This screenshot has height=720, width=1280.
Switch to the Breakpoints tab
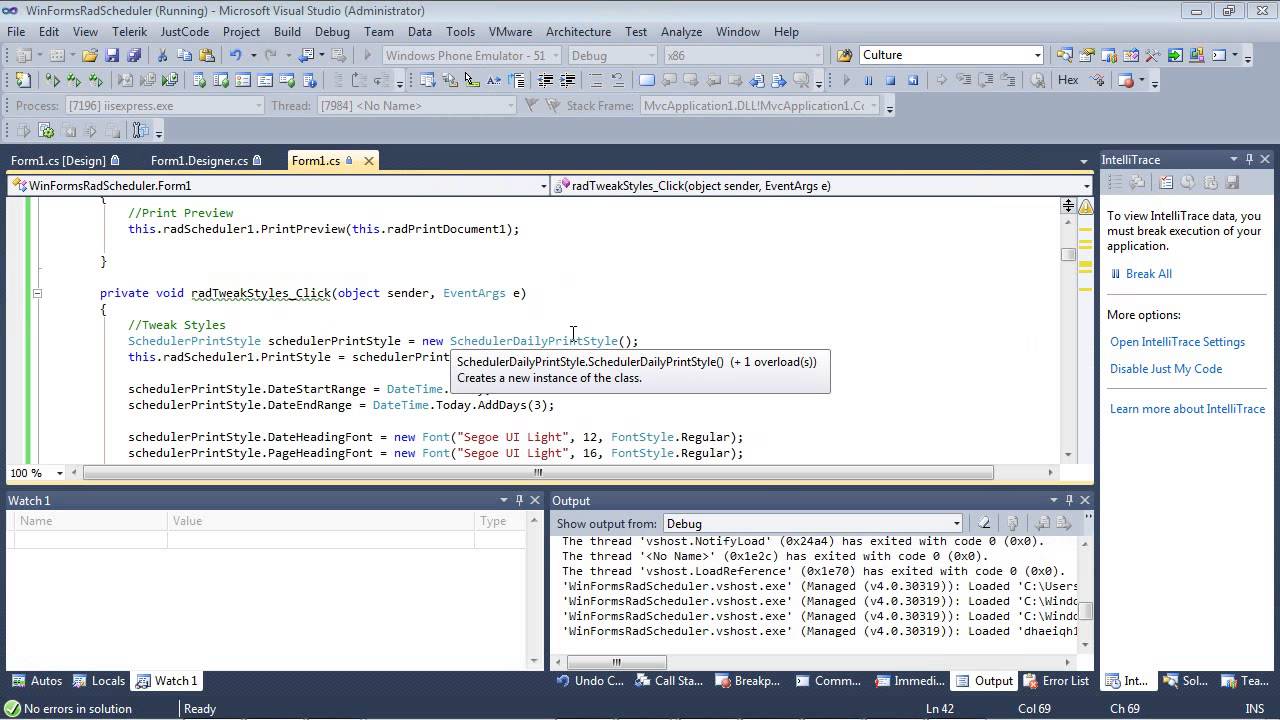click(748, 681)
